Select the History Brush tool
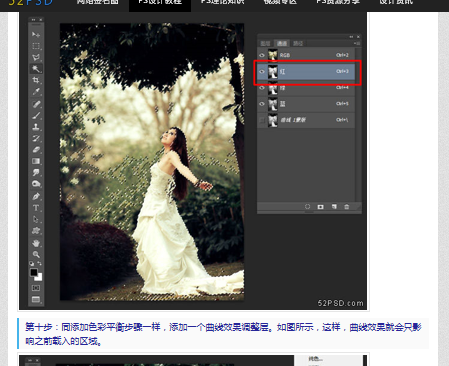 click(x=36, y=138)
